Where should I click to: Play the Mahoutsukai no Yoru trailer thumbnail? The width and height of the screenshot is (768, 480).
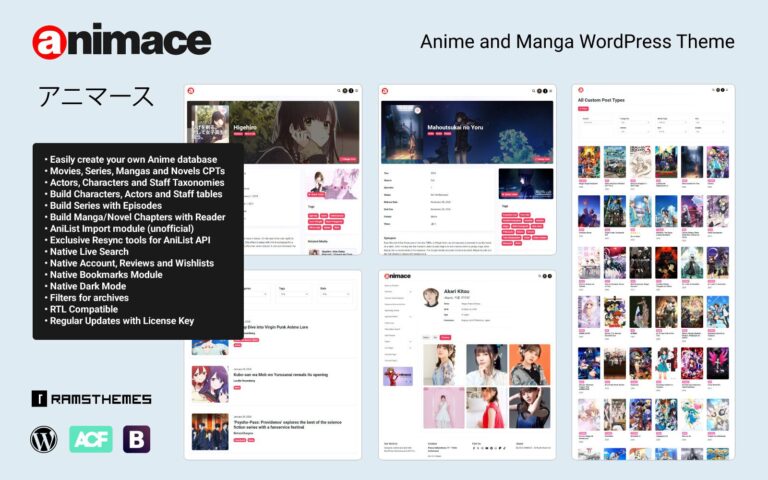click(526, 184)
